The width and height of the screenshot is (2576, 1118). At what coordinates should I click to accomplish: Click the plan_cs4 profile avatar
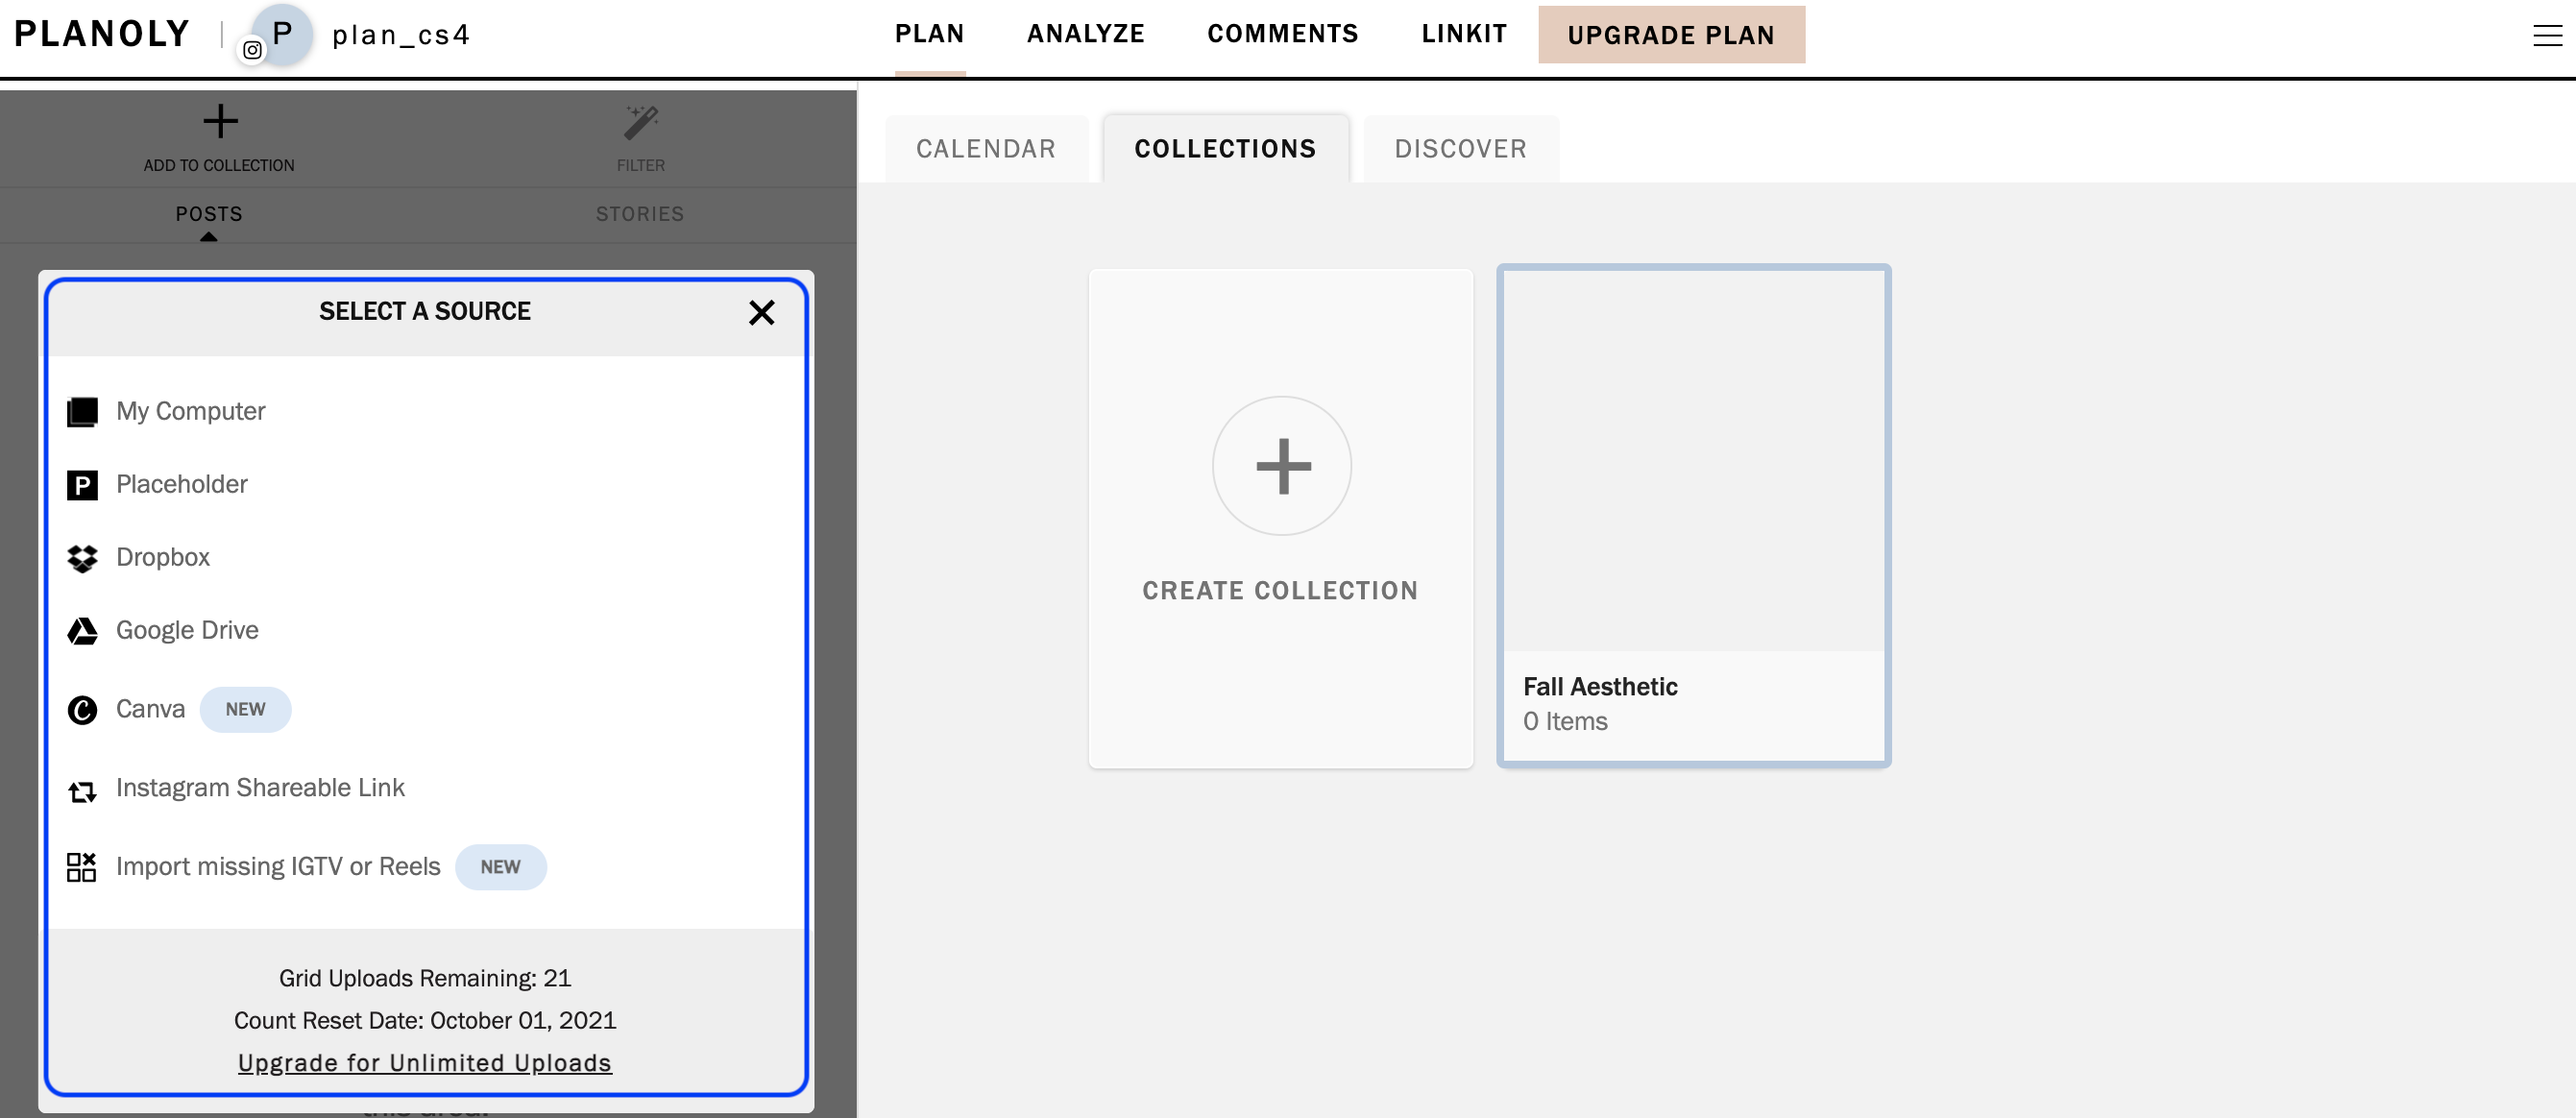pyautogui.click(x=282, y=34)
